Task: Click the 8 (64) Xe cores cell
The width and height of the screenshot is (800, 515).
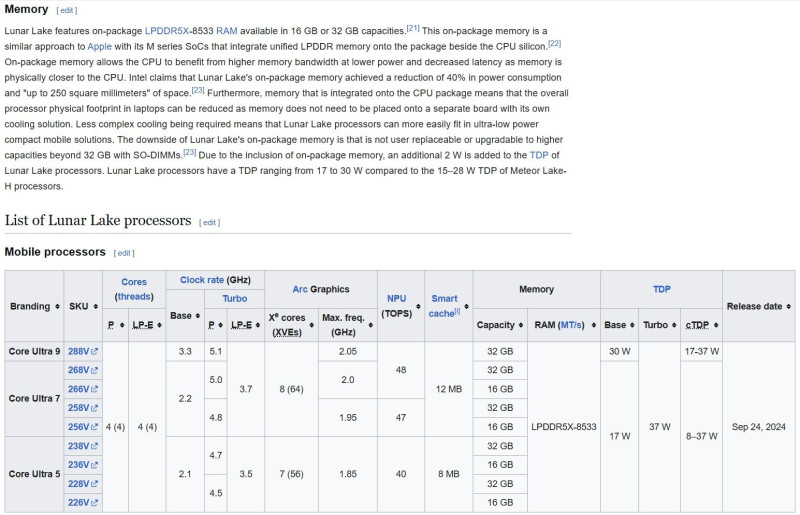Action: (291, 389)
